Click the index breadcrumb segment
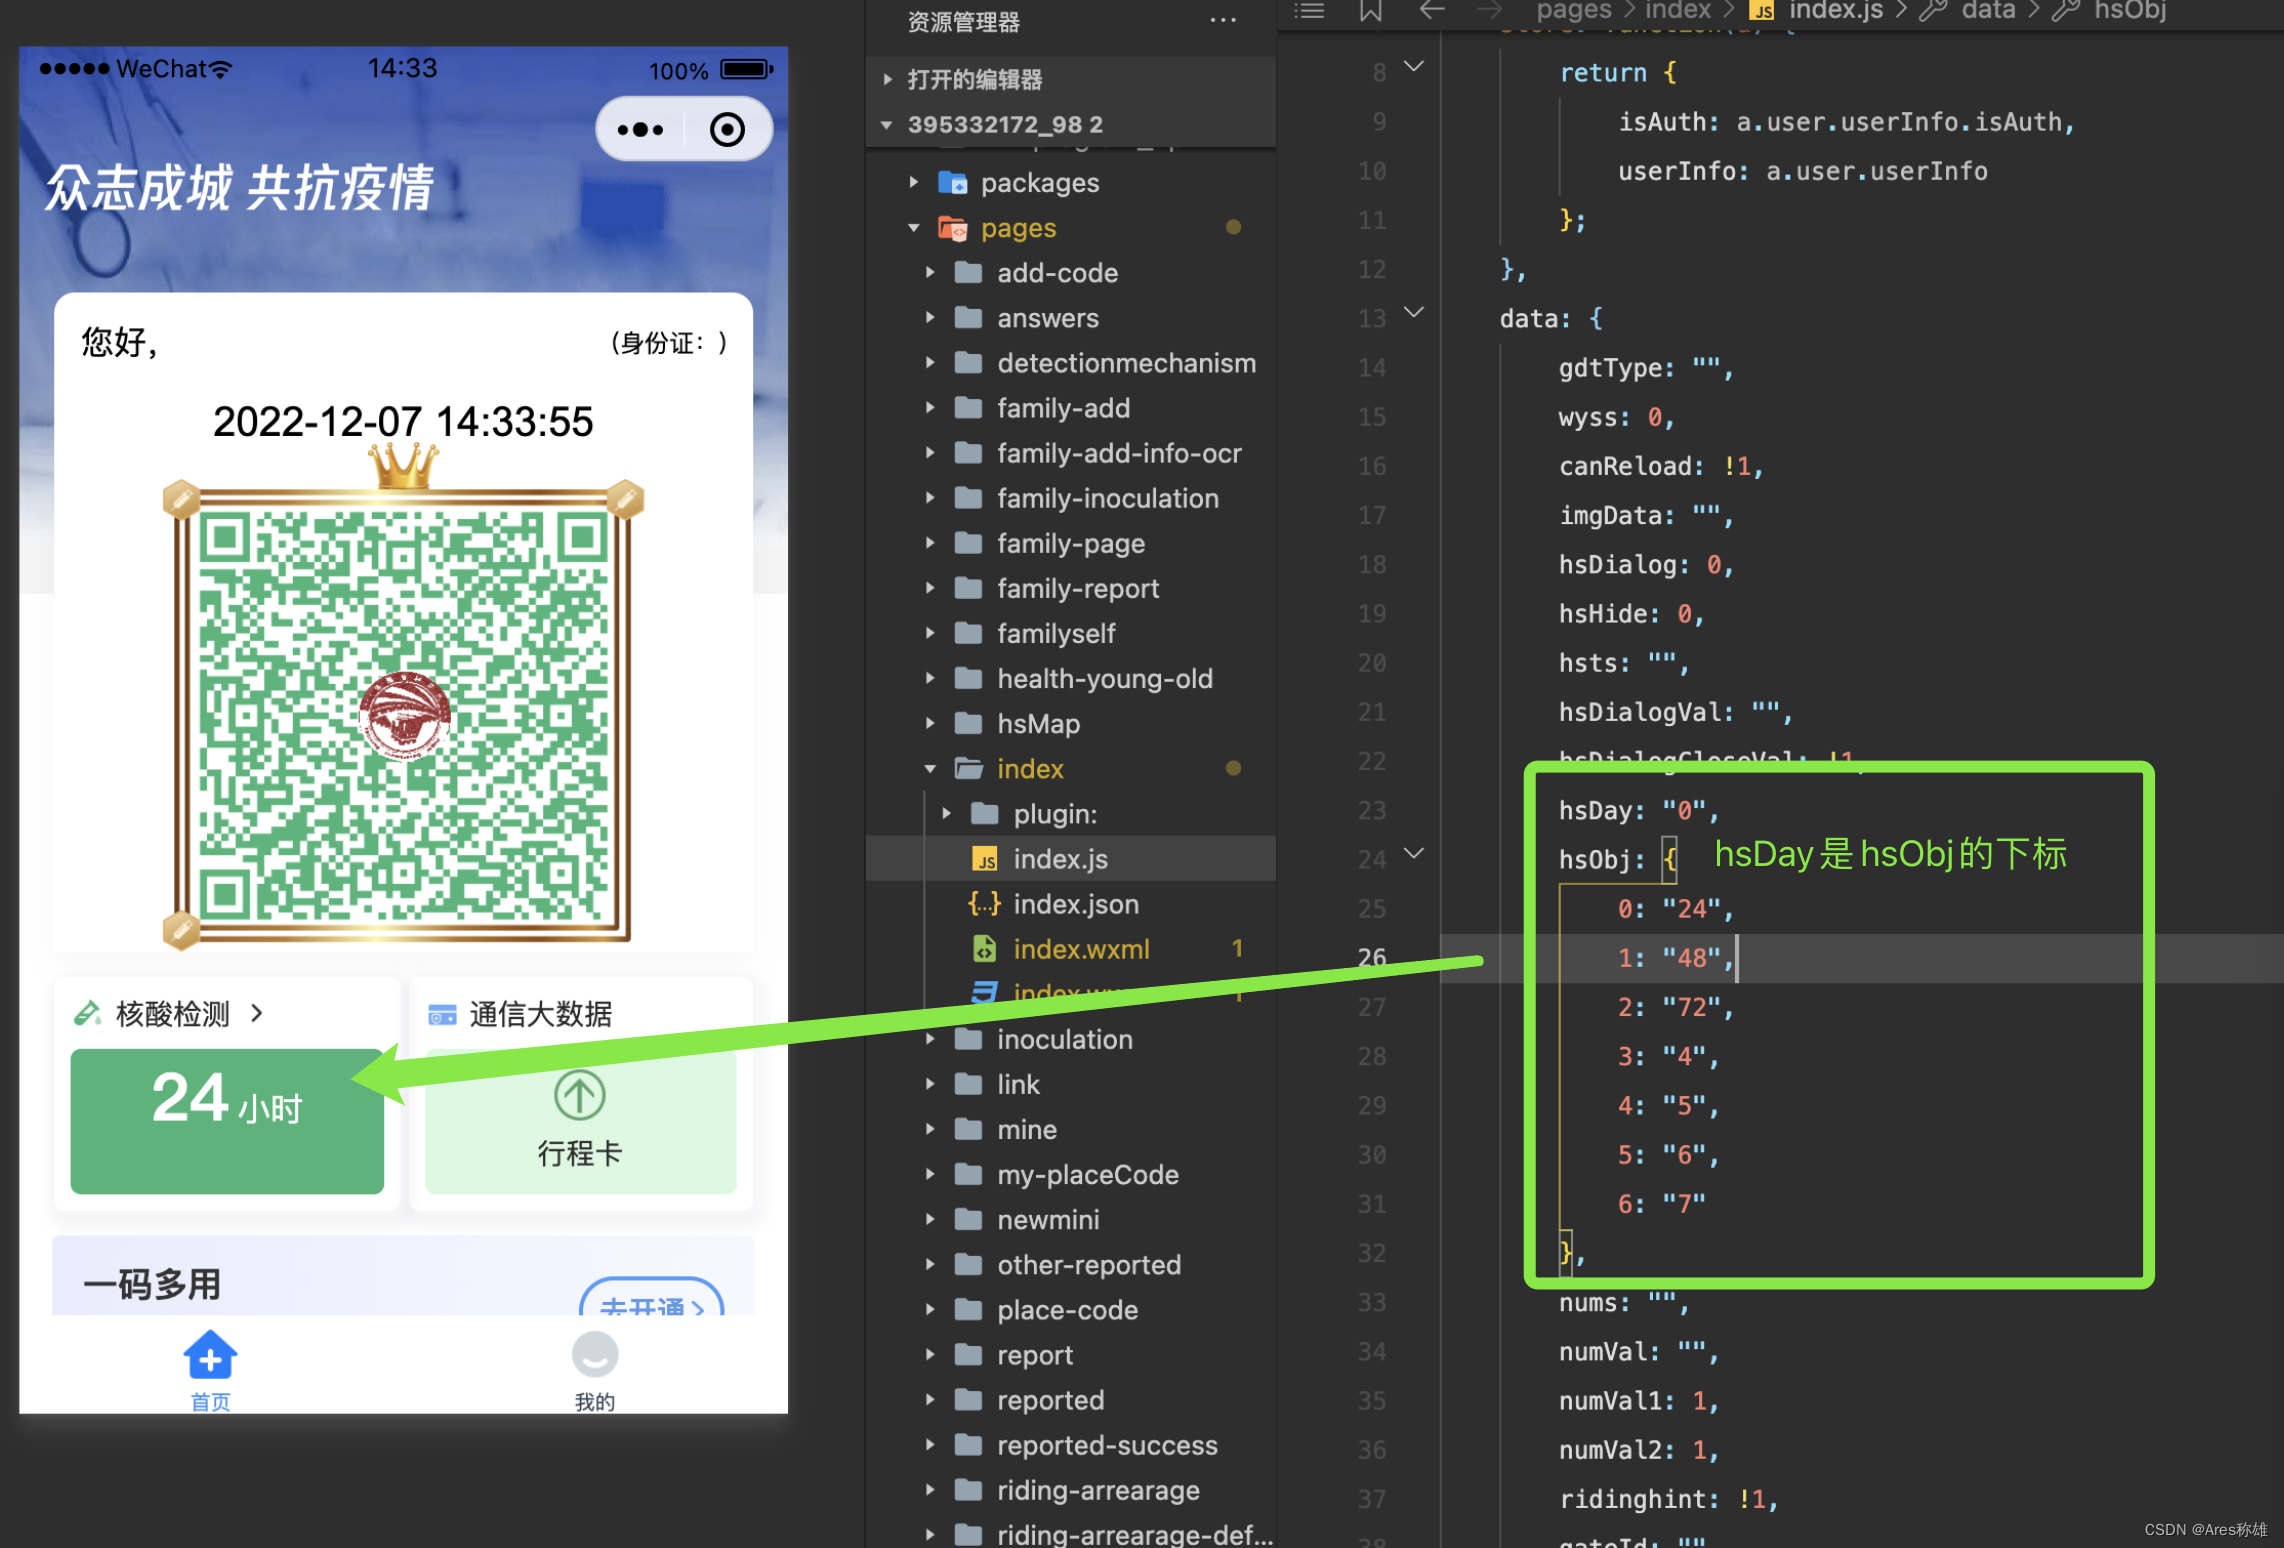This screenshot has width=2284, height=1548. pos(1678,11)
